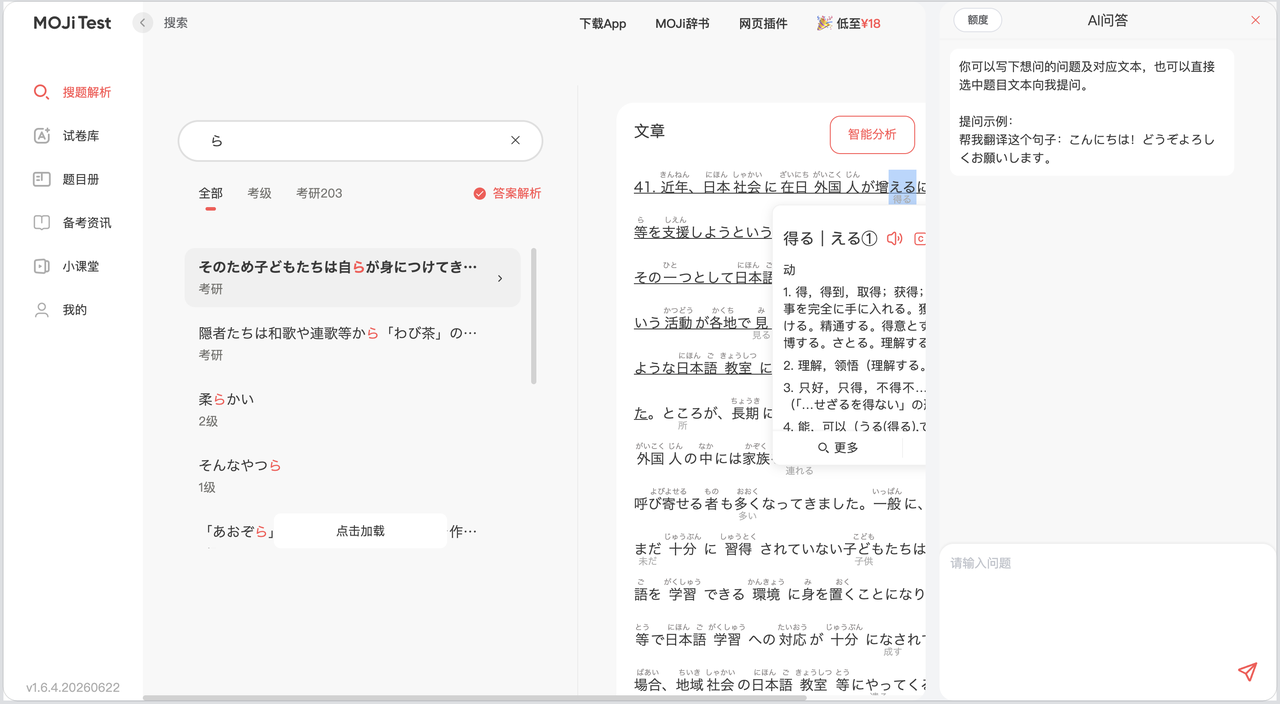Click the 低至¥18 promotion link

coord(849,23)
